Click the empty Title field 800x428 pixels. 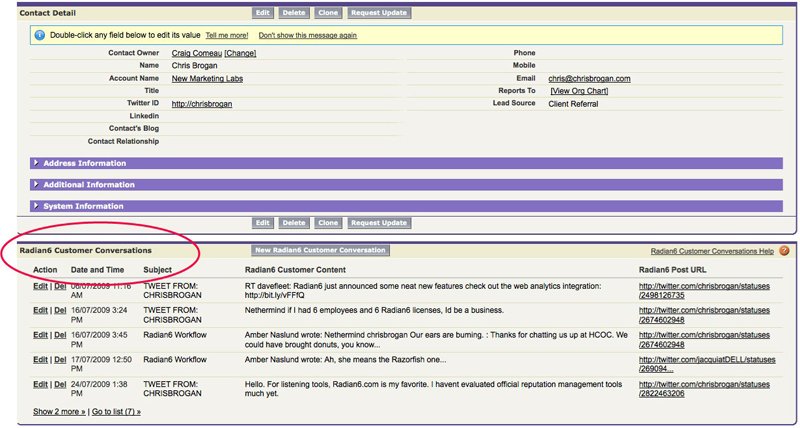[286, 91]
